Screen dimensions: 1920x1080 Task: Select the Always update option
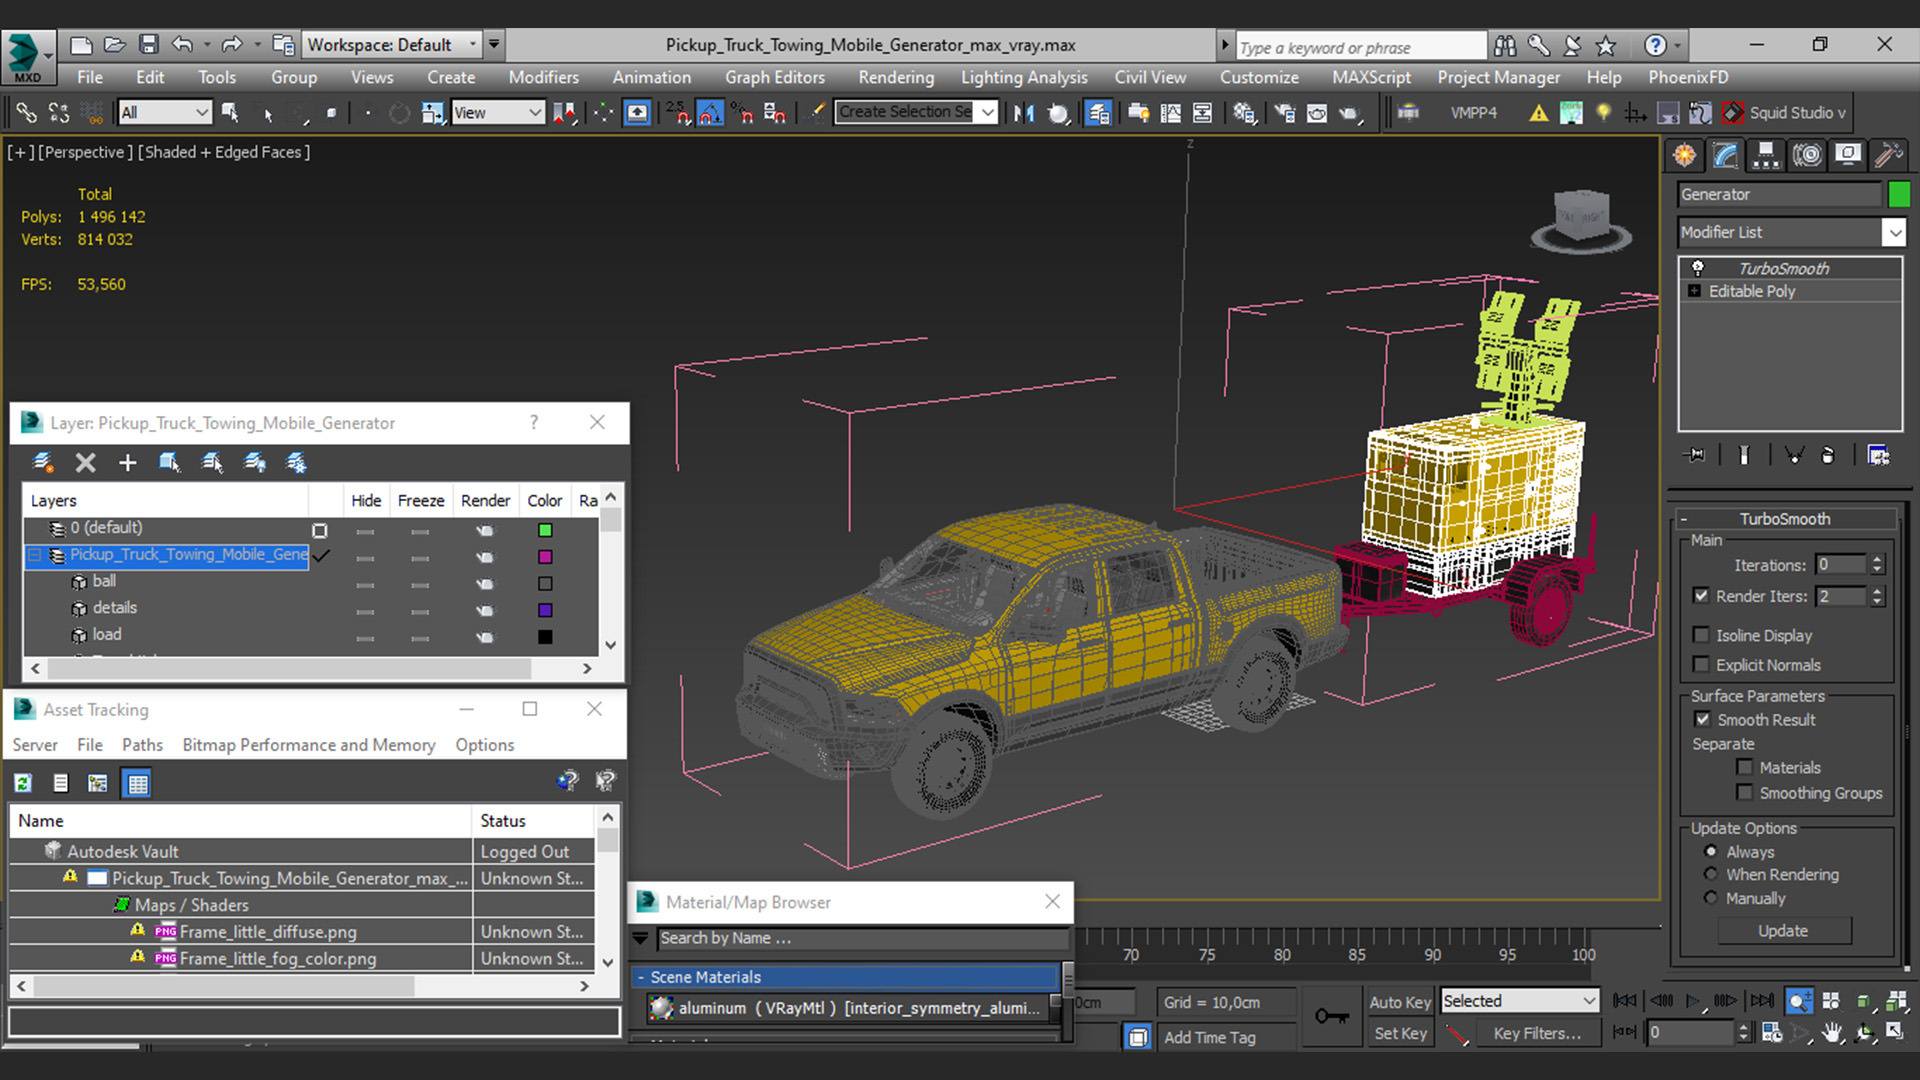tap(1711, 851)
